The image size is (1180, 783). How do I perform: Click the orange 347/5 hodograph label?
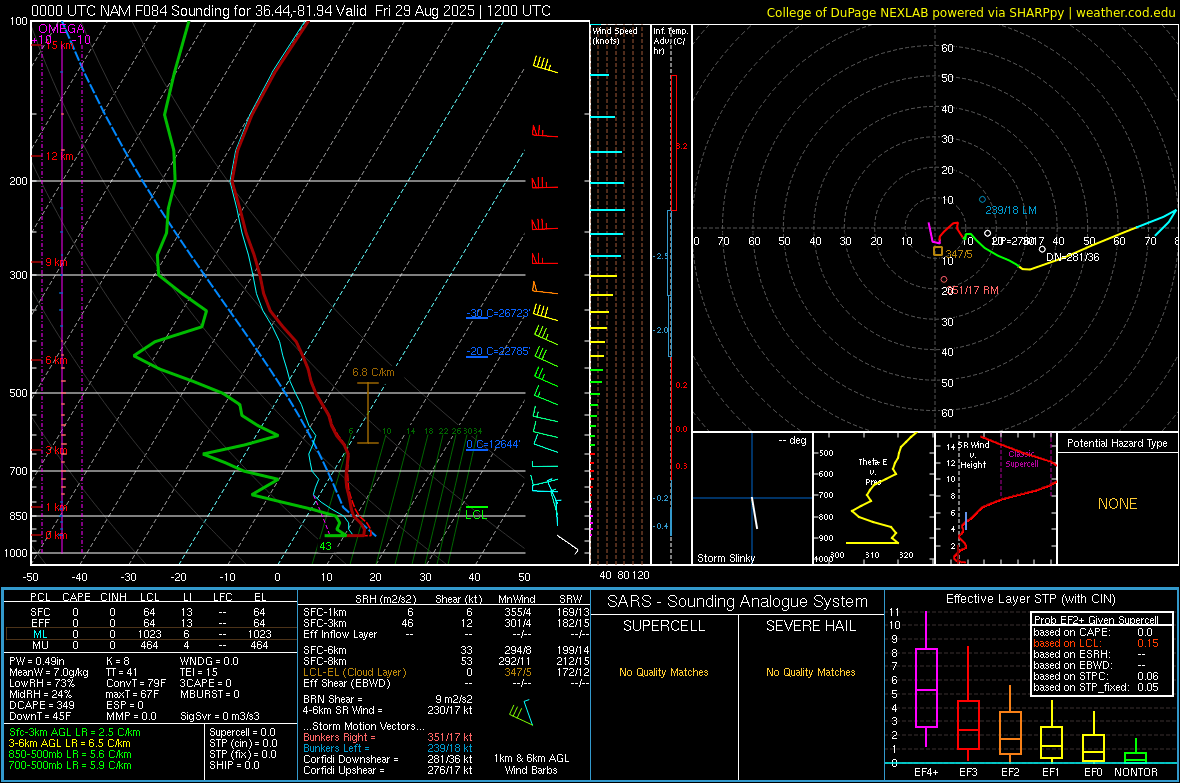pos(960,254)
